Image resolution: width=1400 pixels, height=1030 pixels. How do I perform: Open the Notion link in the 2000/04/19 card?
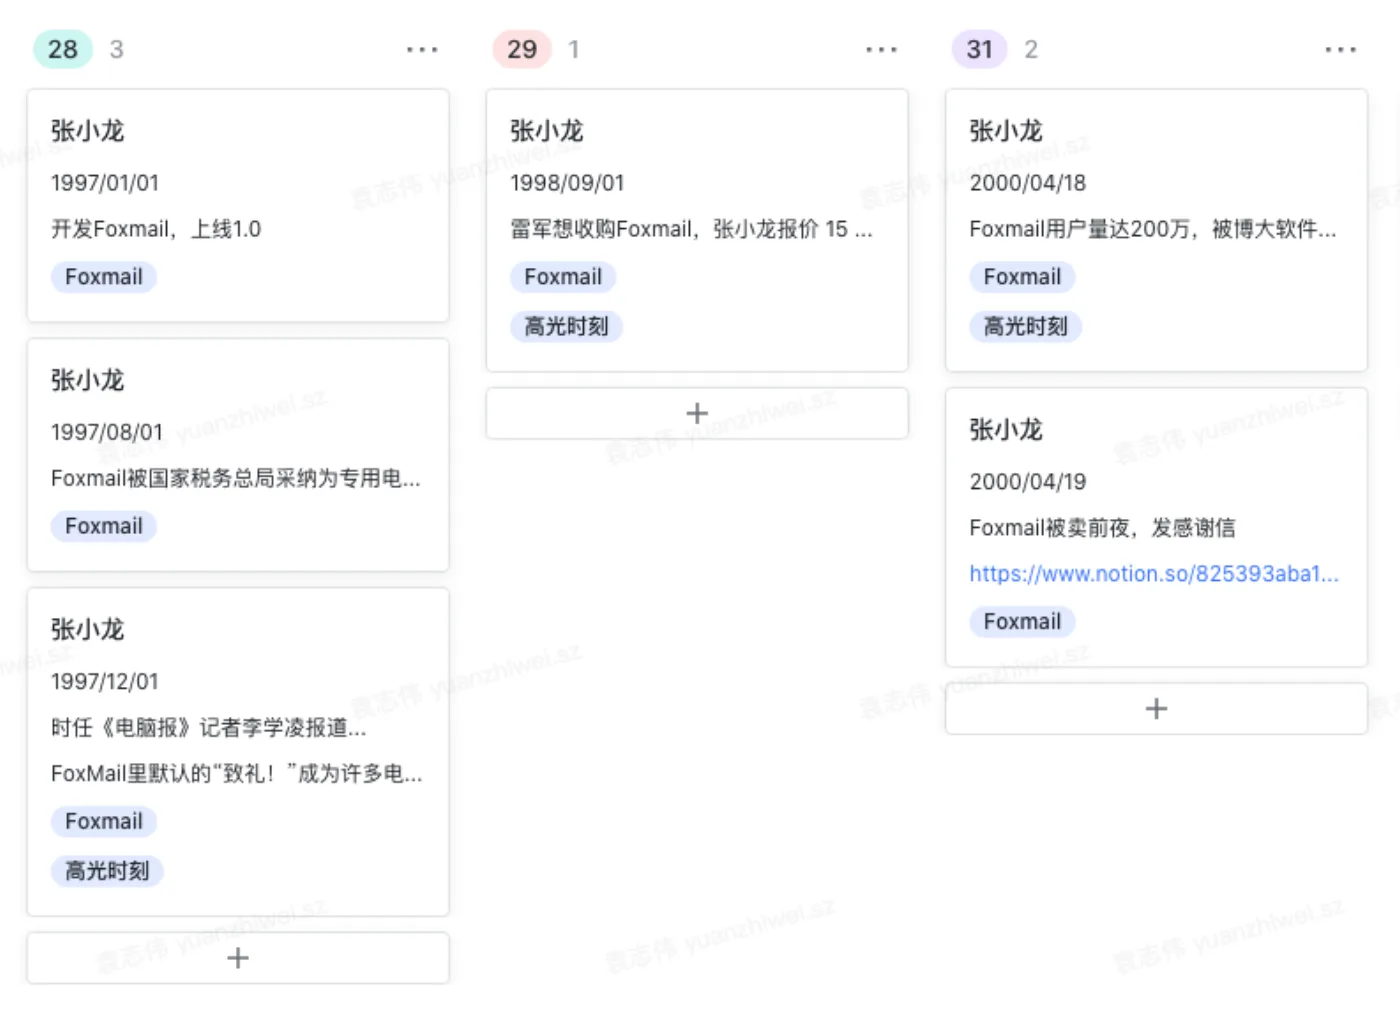tap(1154, 574)
